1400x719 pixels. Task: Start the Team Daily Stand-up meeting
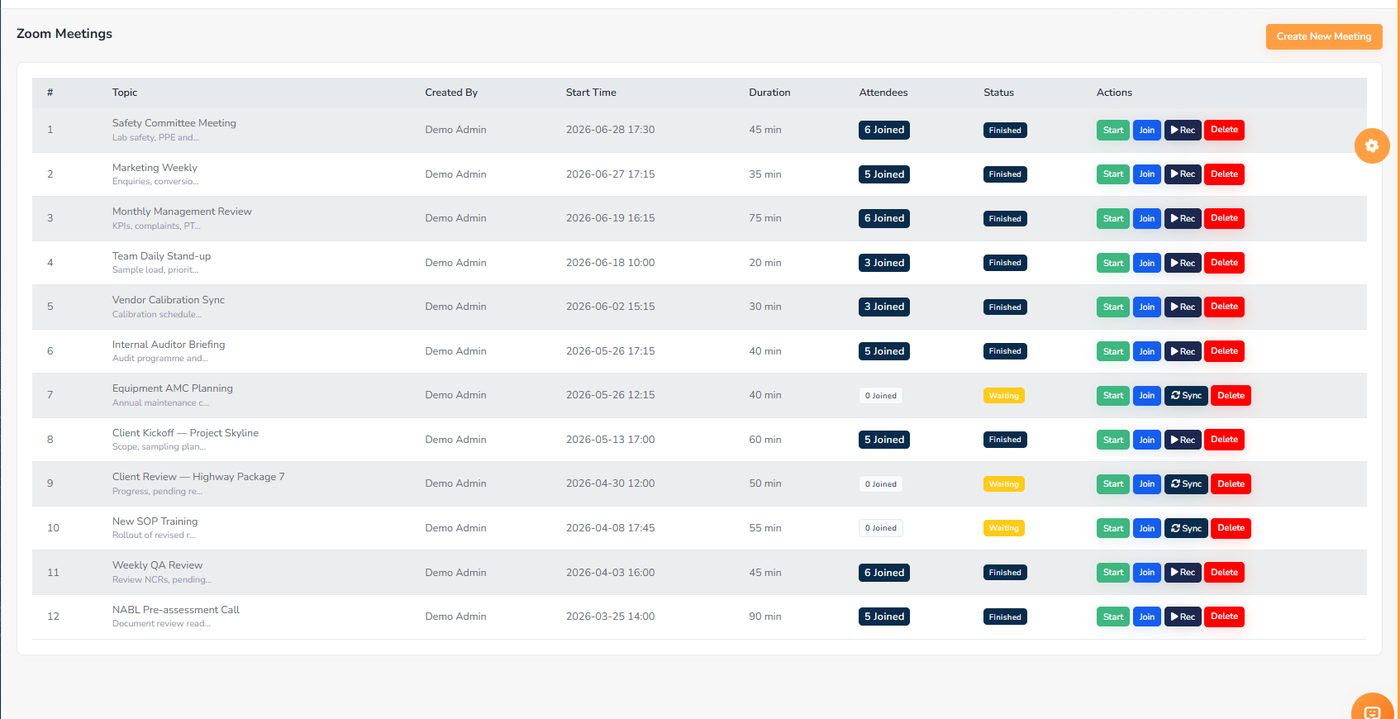[x=1113, y=263]
